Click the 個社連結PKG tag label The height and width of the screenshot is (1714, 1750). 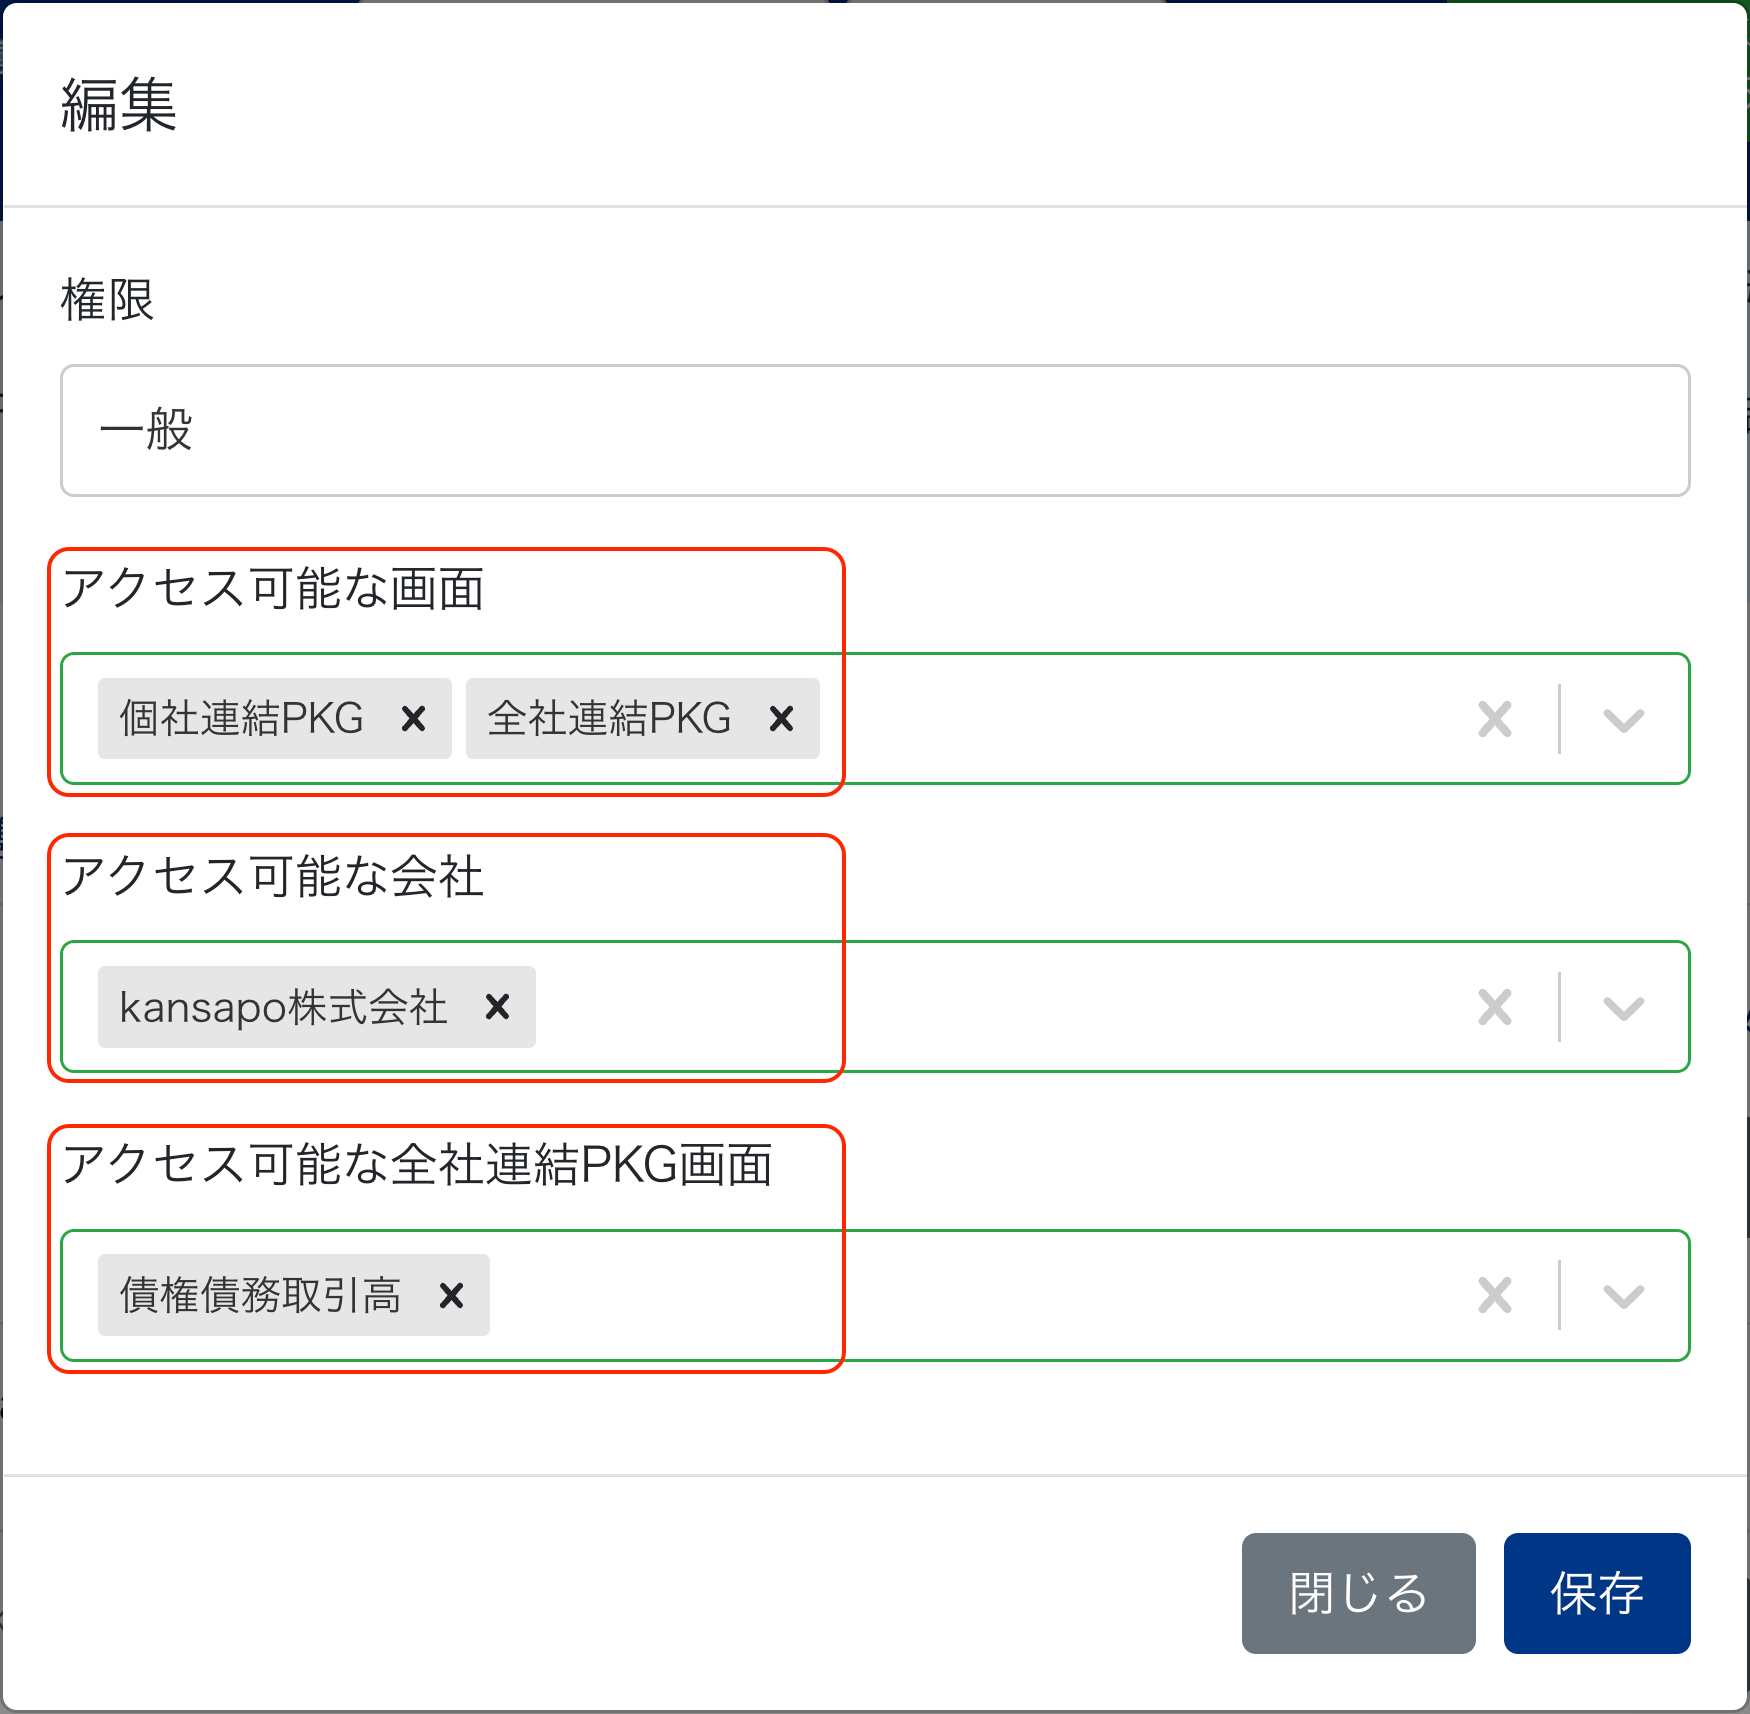(x=242, y=719)
